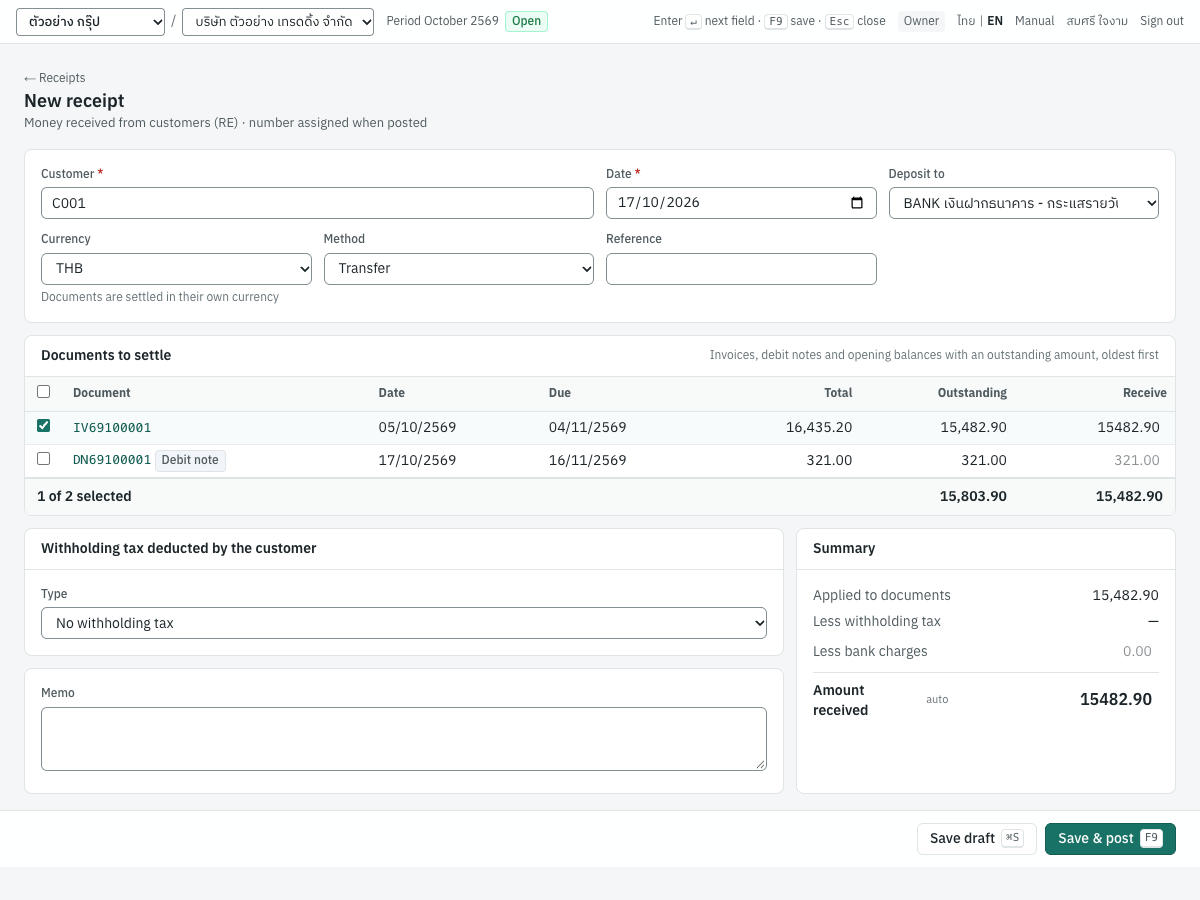
Task: Click the New receipt heading
Action: (x=74, y=101)
